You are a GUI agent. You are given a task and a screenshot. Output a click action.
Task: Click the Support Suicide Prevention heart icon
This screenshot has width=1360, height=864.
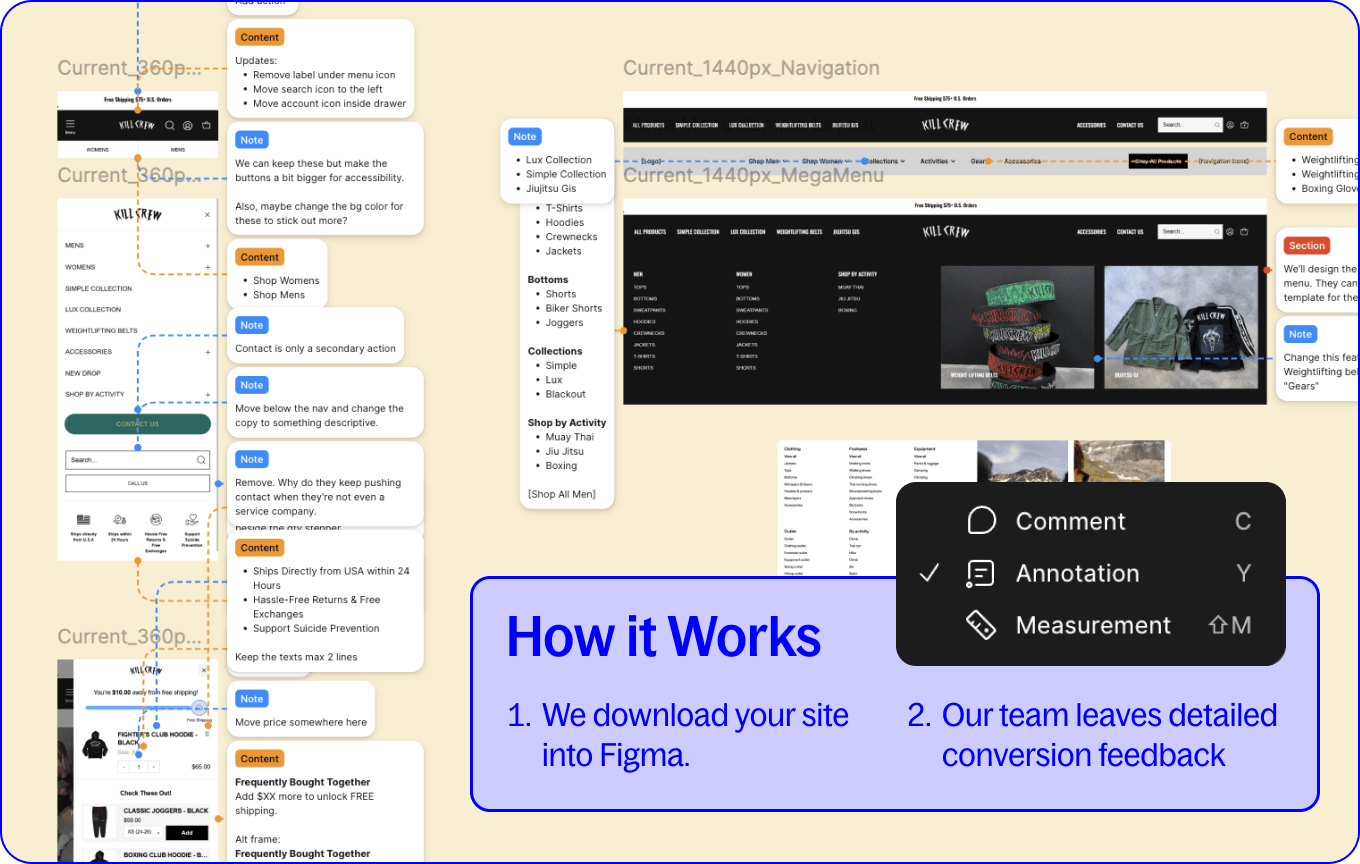pyautogui.click(x=191, y=520)
